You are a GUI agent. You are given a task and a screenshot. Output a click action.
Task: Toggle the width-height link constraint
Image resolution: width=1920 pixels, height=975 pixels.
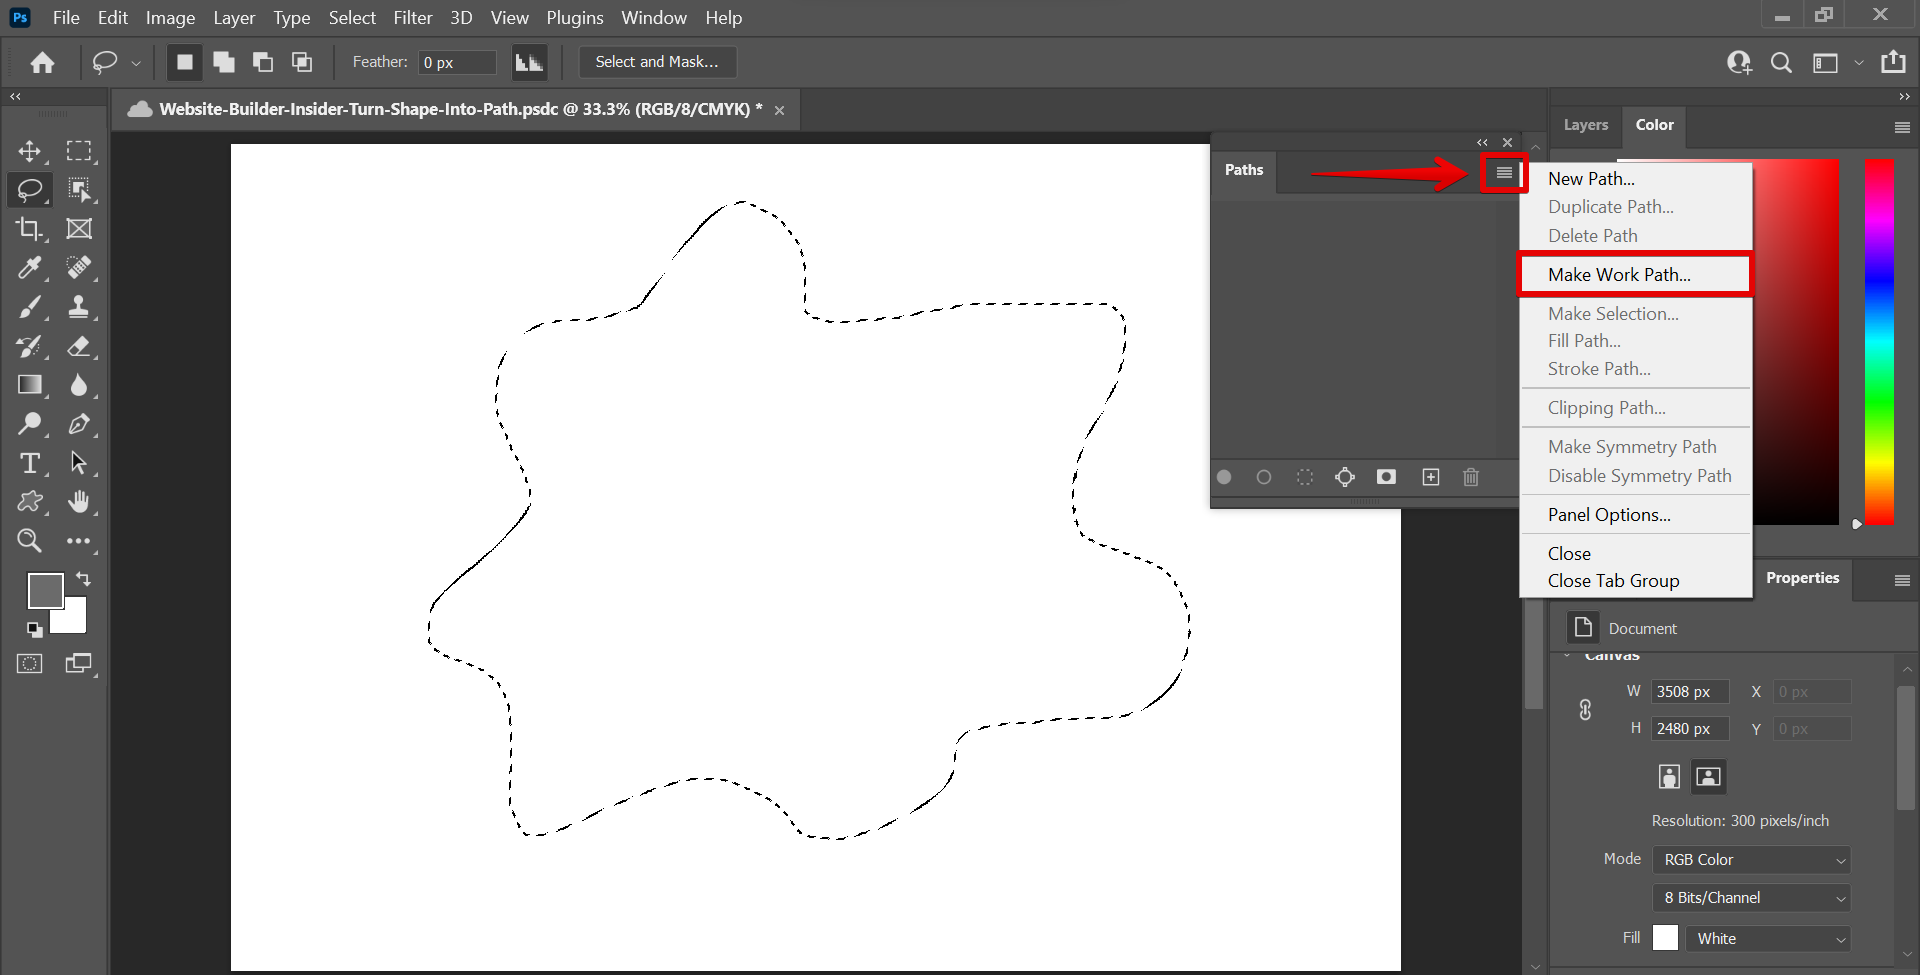tap(1585, 710)
